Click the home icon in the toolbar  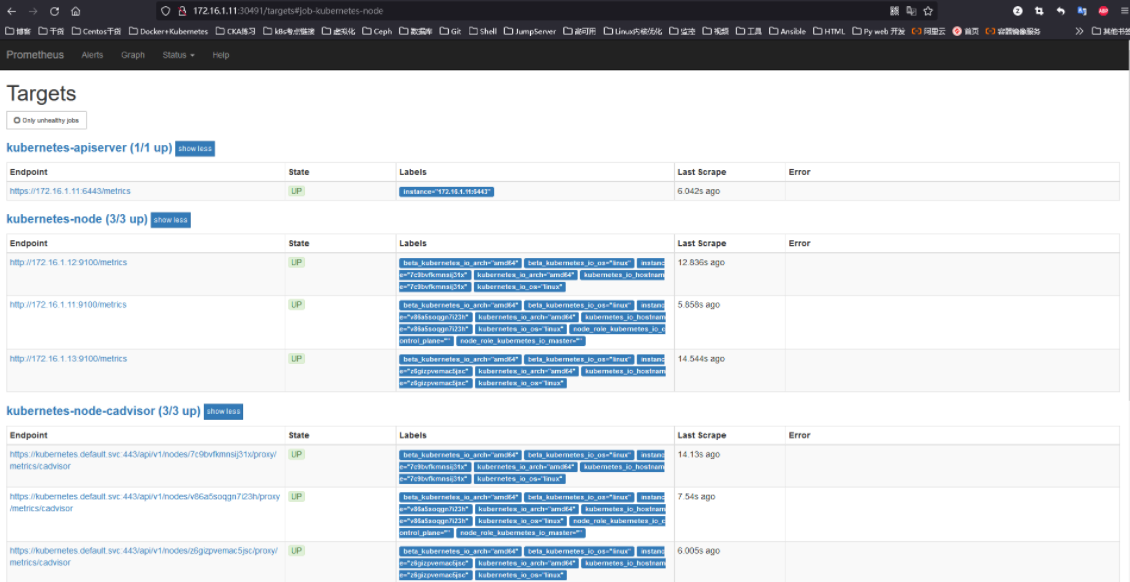75,11
